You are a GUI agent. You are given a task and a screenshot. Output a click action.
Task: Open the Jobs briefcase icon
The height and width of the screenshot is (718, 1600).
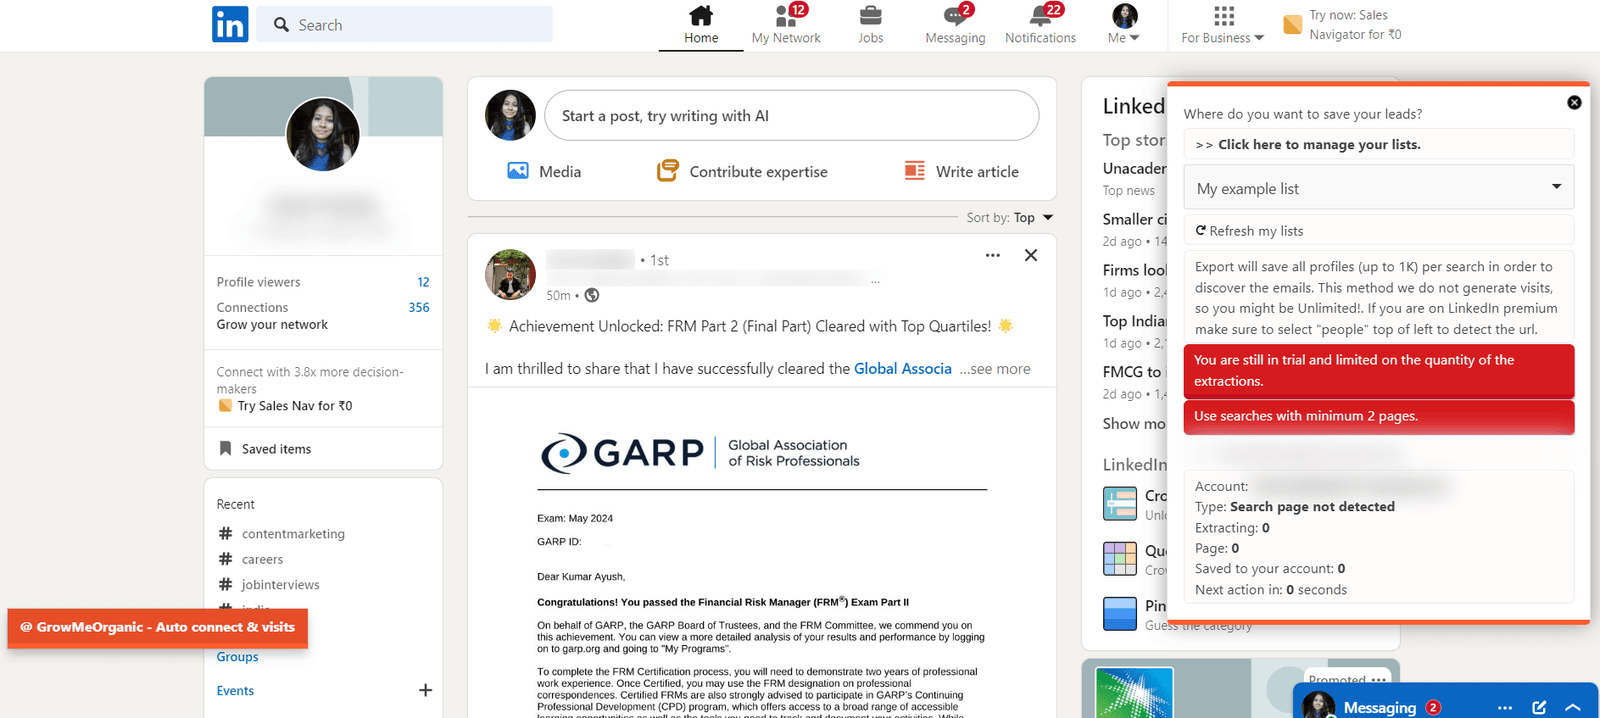870,16
